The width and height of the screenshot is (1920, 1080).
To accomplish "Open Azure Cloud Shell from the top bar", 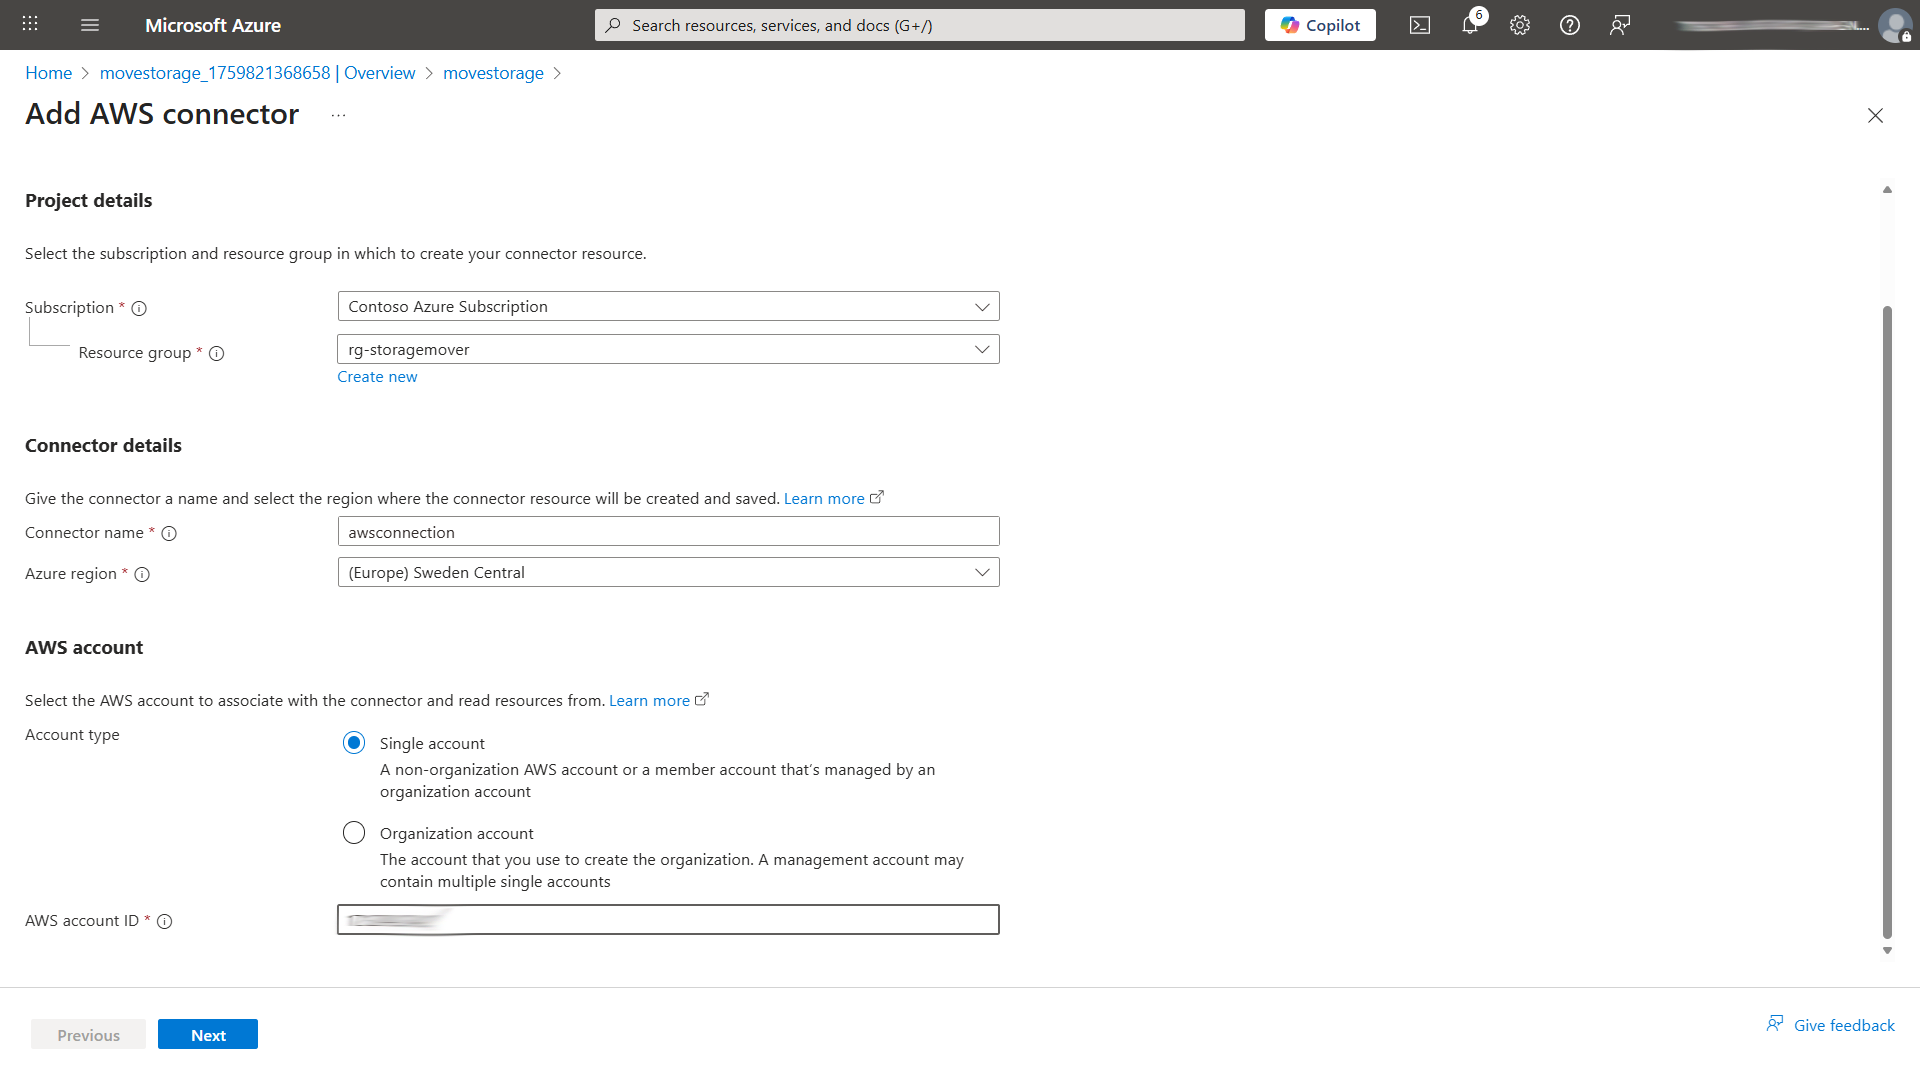I will click(1419, 25).
